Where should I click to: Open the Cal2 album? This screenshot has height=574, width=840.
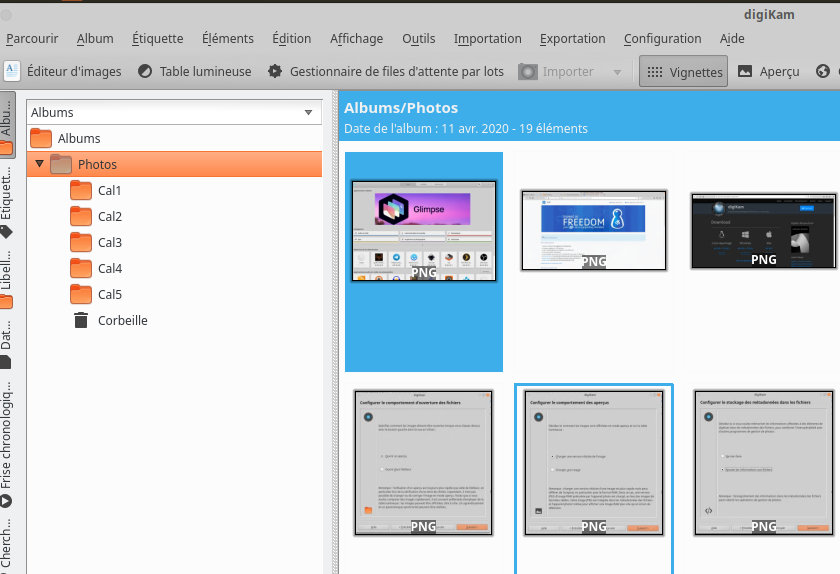pyautogui.click(x=110, y=217)
